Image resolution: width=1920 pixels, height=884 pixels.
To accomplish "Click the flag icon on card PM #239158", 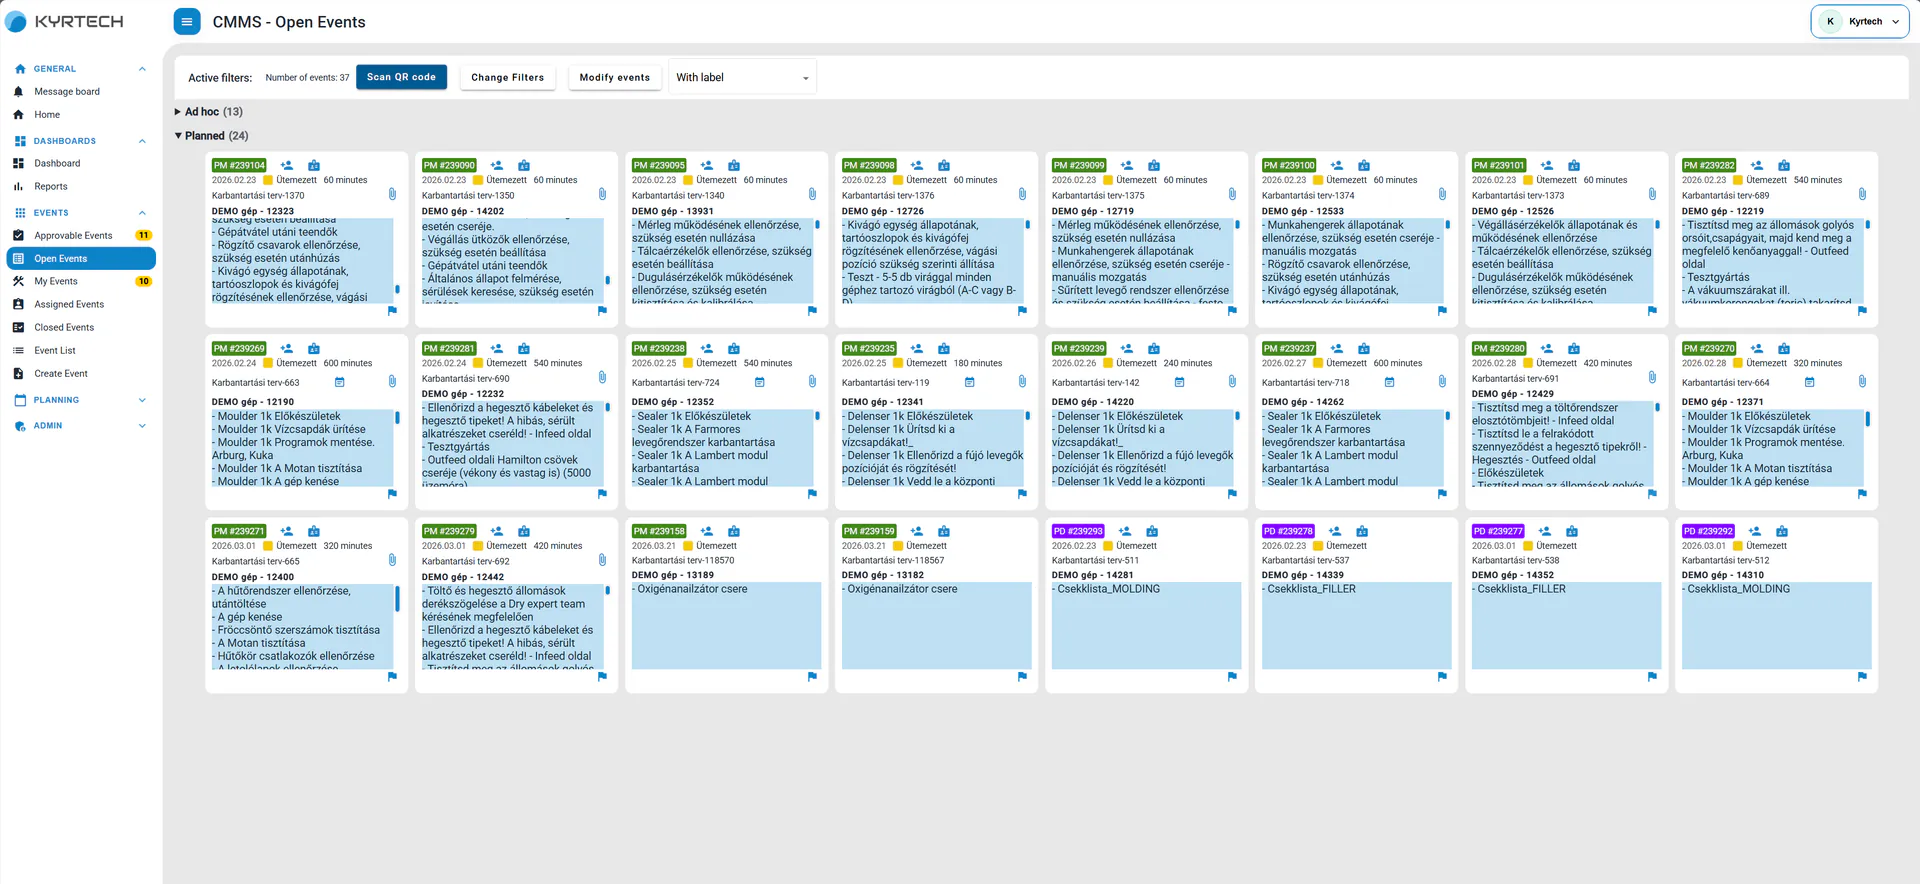I will click(812, 677).
